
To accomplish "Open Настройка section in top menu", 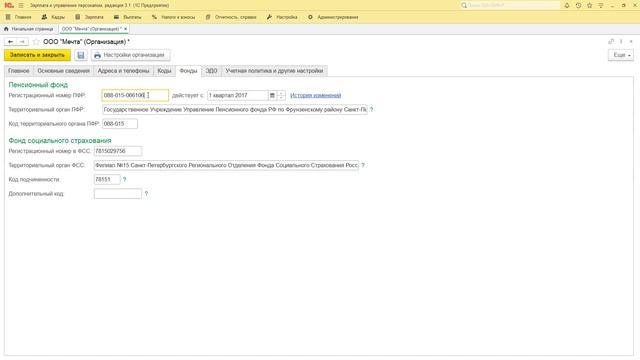I will click(x=282, y=17).
